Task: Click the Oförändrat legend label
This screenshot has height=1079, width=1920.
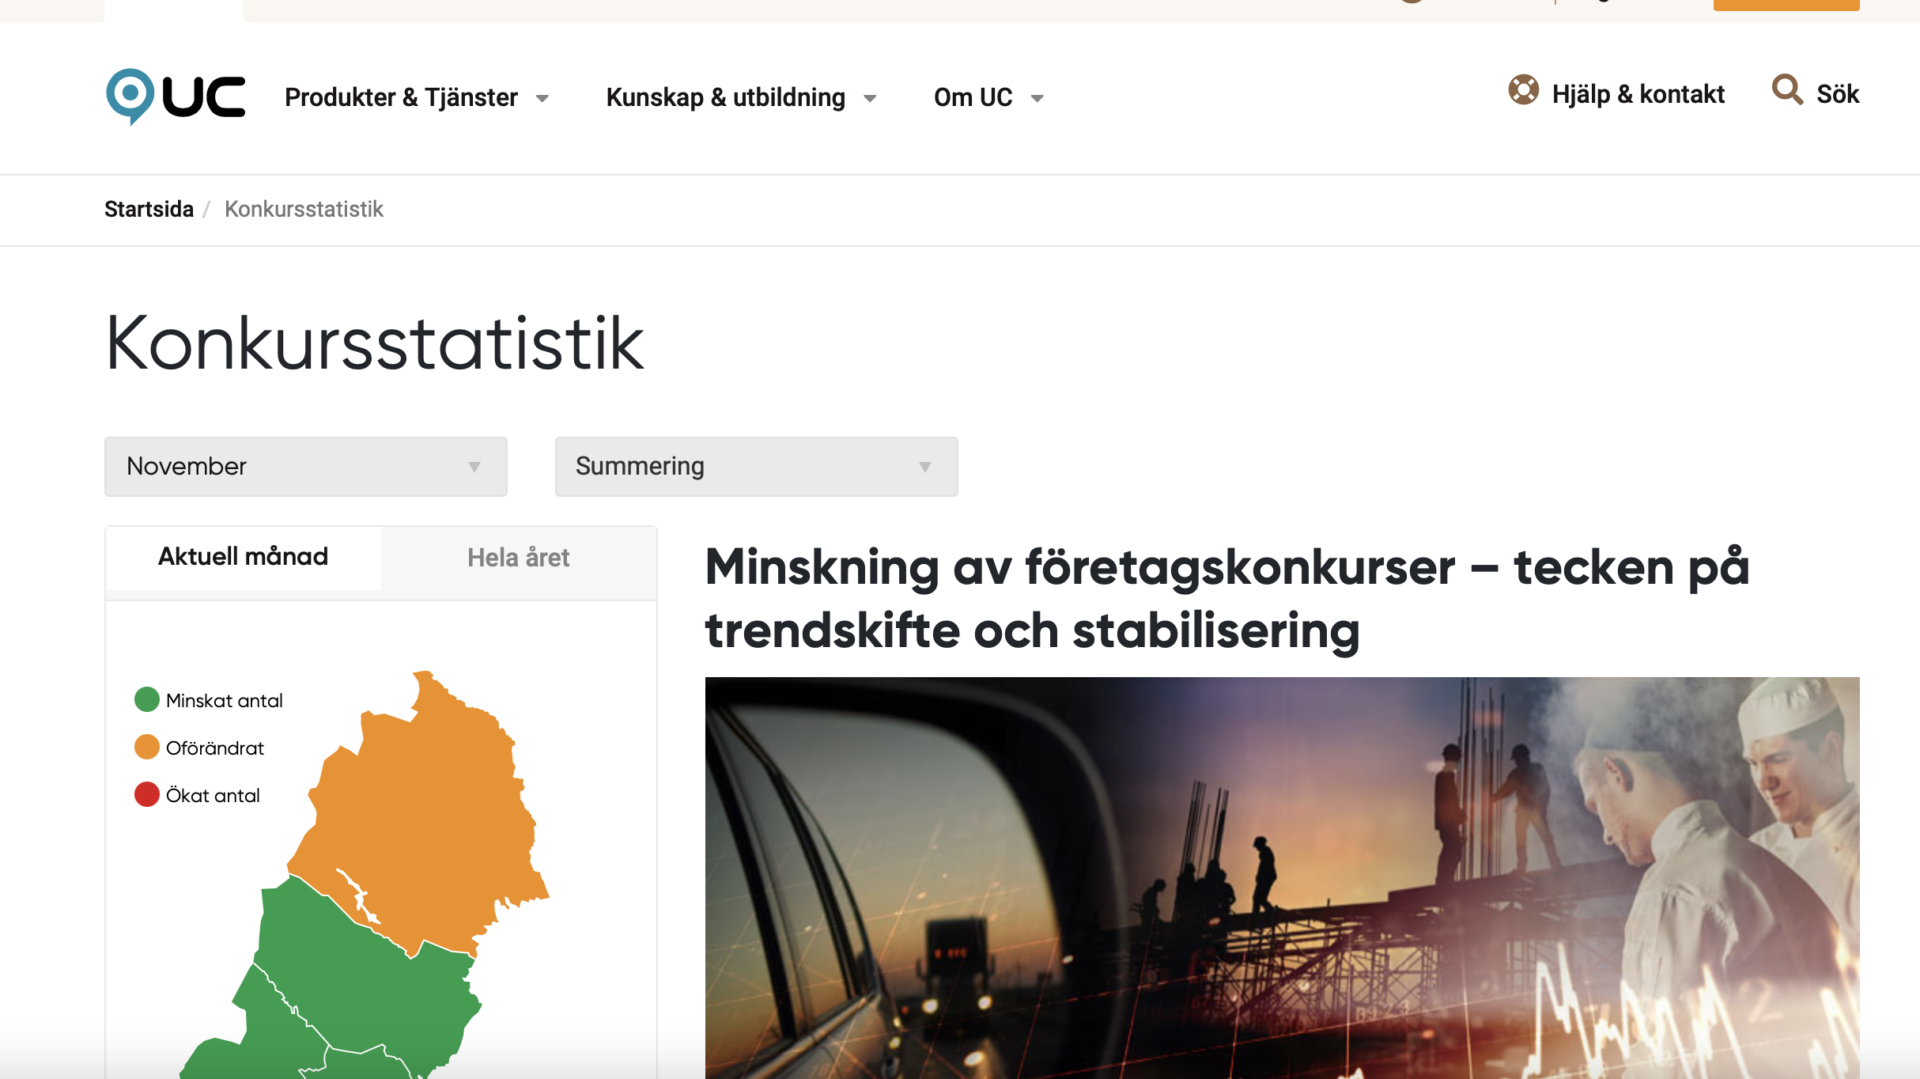Action: [x=215, y=748]
